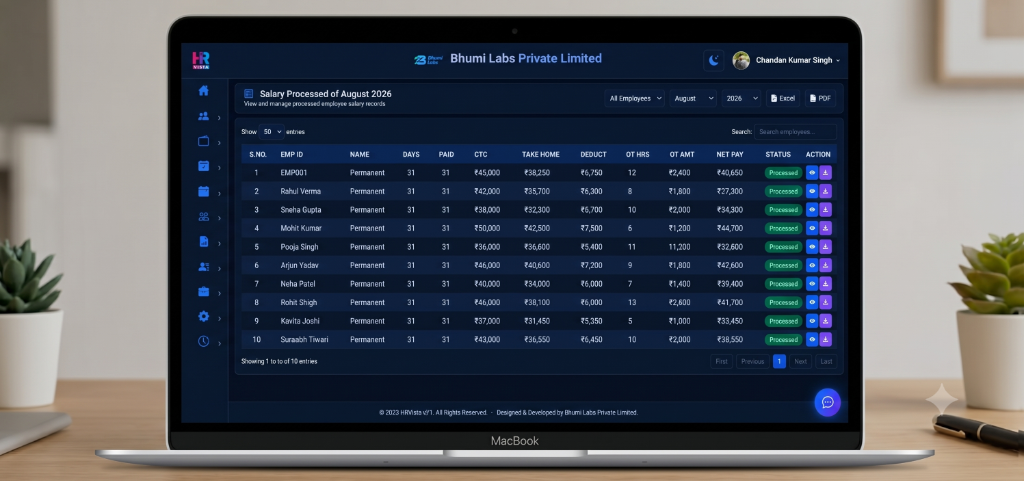1024x481 pixels.
Task: Open the clock history sidebar icon
Action: tap(203, 341)
